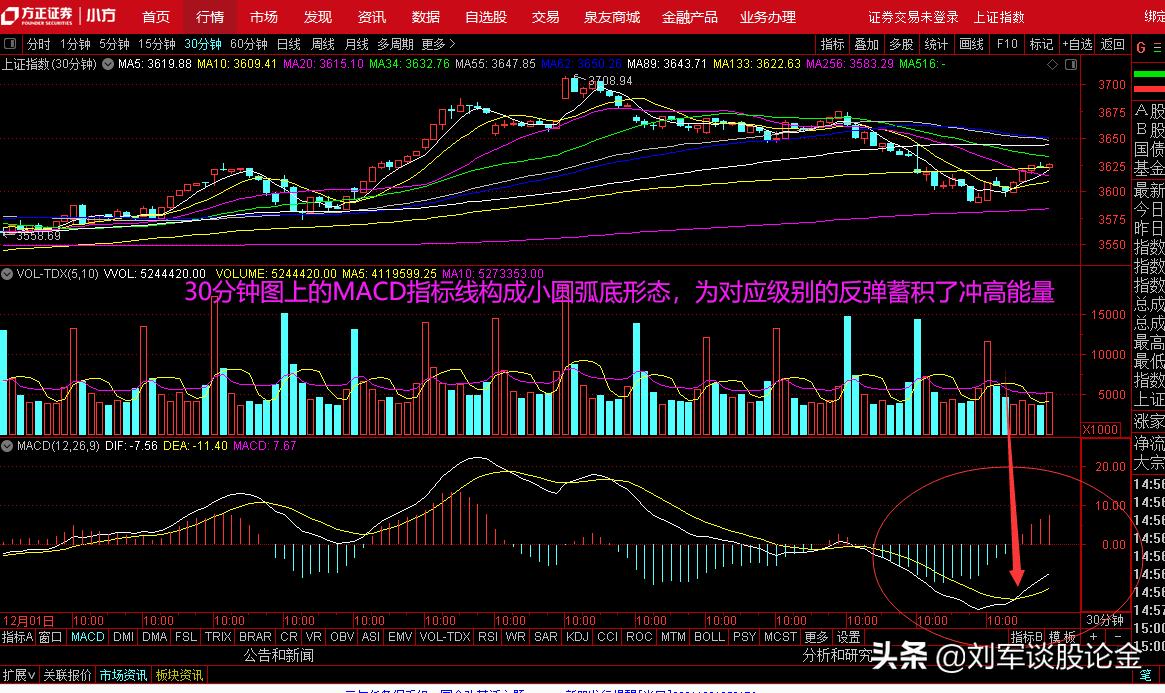Open the 关联报价 tab
This screenshot has width=1165, height=693.
[x=67, y=675]
